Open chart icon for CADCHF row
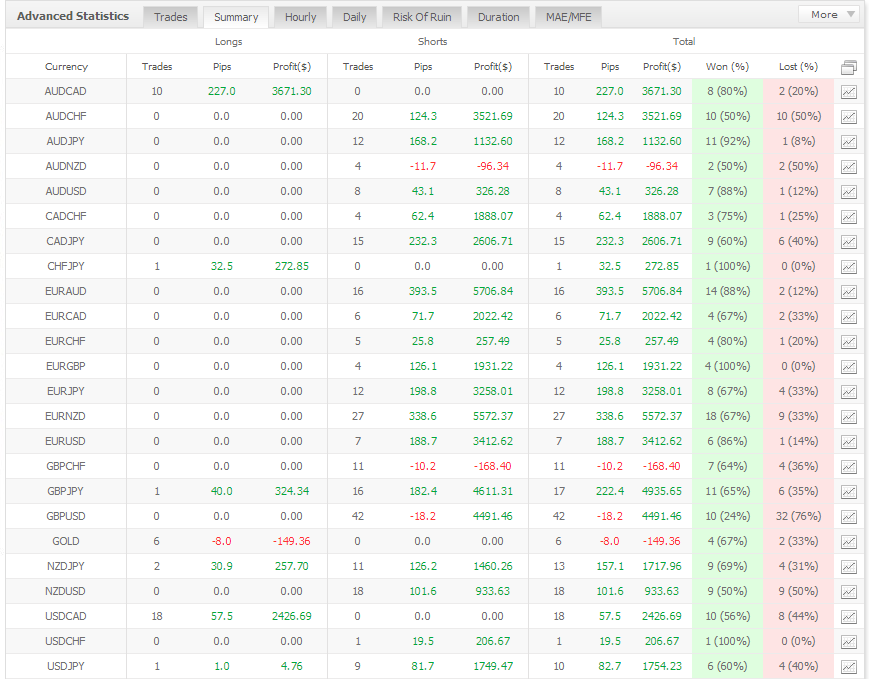The width and height of the screenshot is (869, 679). click(848, 217)
